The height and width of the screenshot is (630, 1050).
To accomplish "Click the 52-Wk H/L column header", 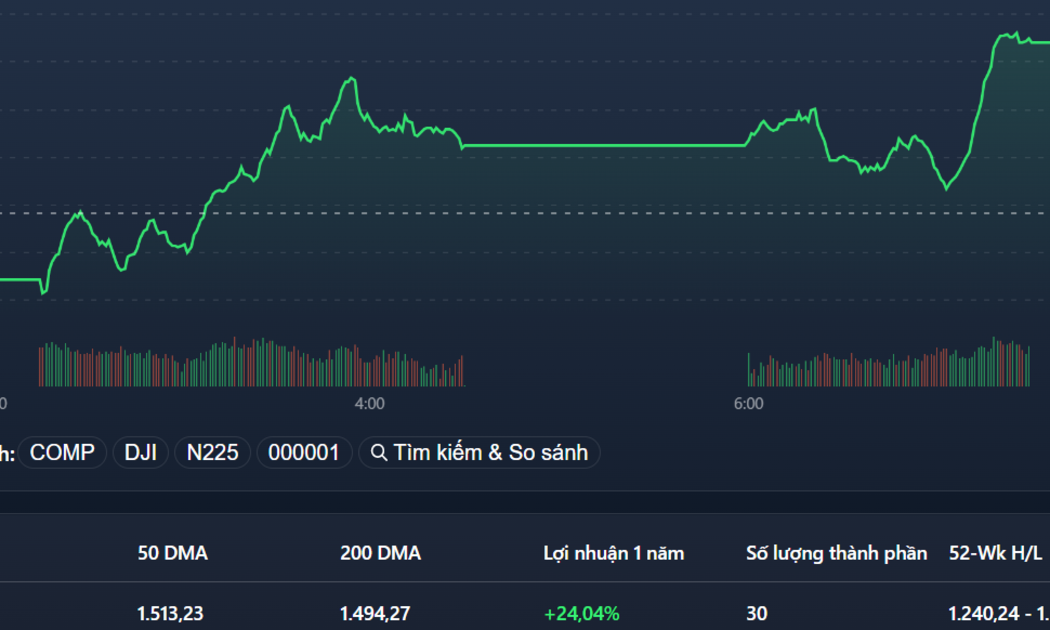I will (996, 553).
